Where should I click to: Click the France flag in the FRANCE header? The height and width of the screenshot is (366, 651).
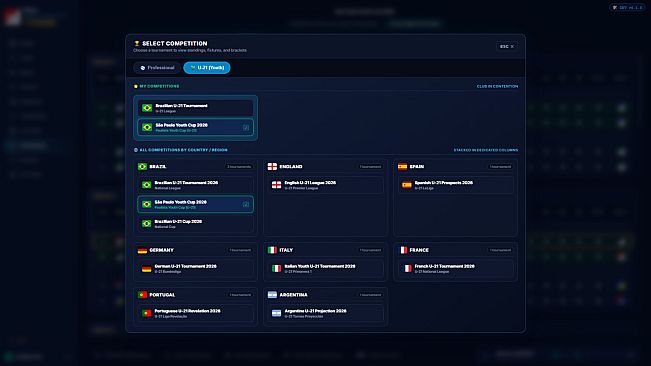(403, 250)
